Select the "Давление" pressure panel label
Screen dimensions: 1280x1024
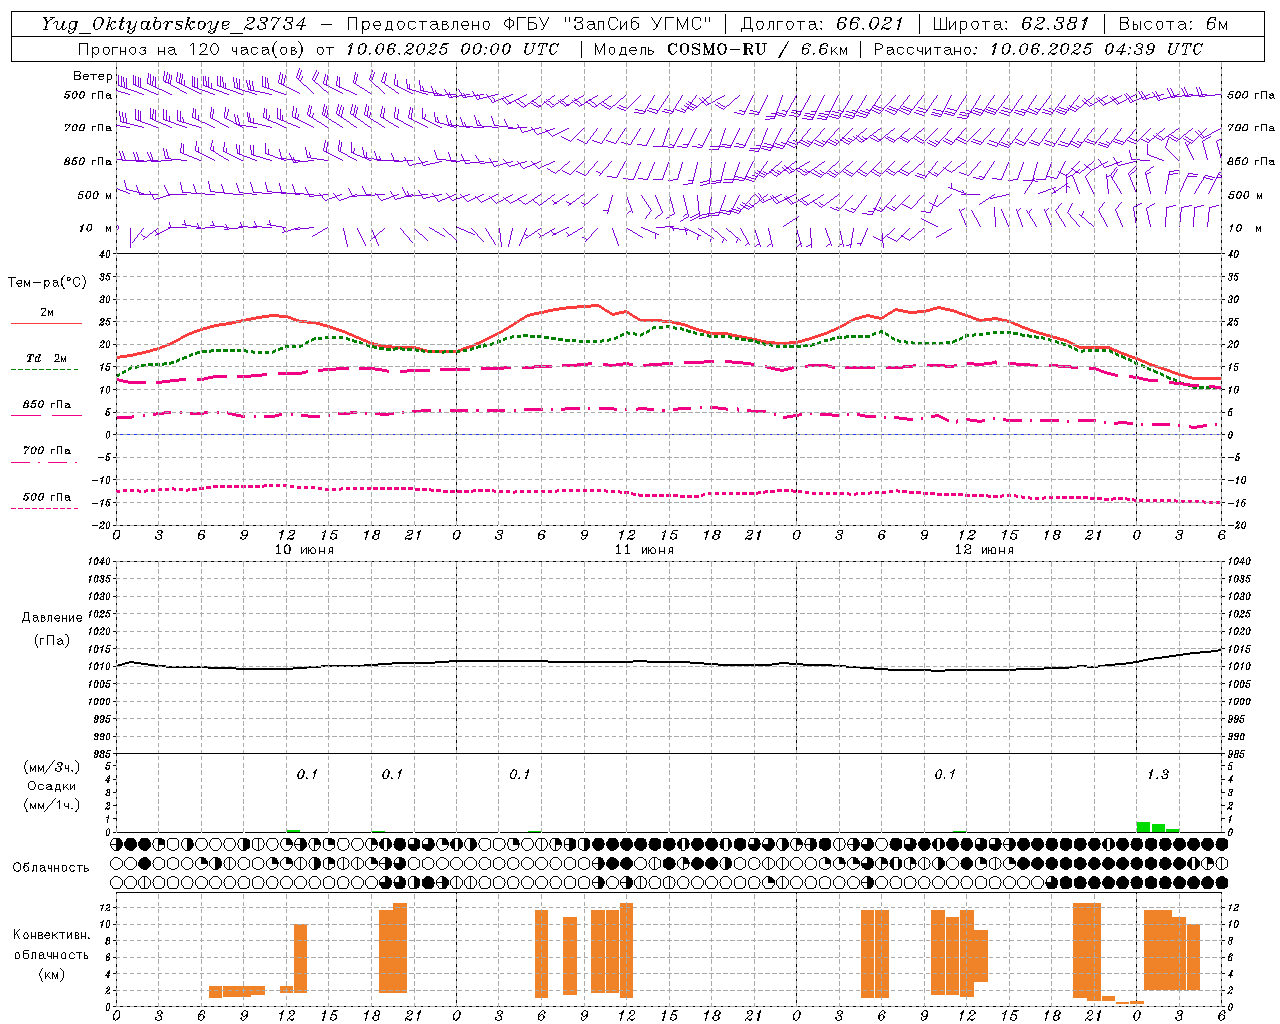point(52,618)
